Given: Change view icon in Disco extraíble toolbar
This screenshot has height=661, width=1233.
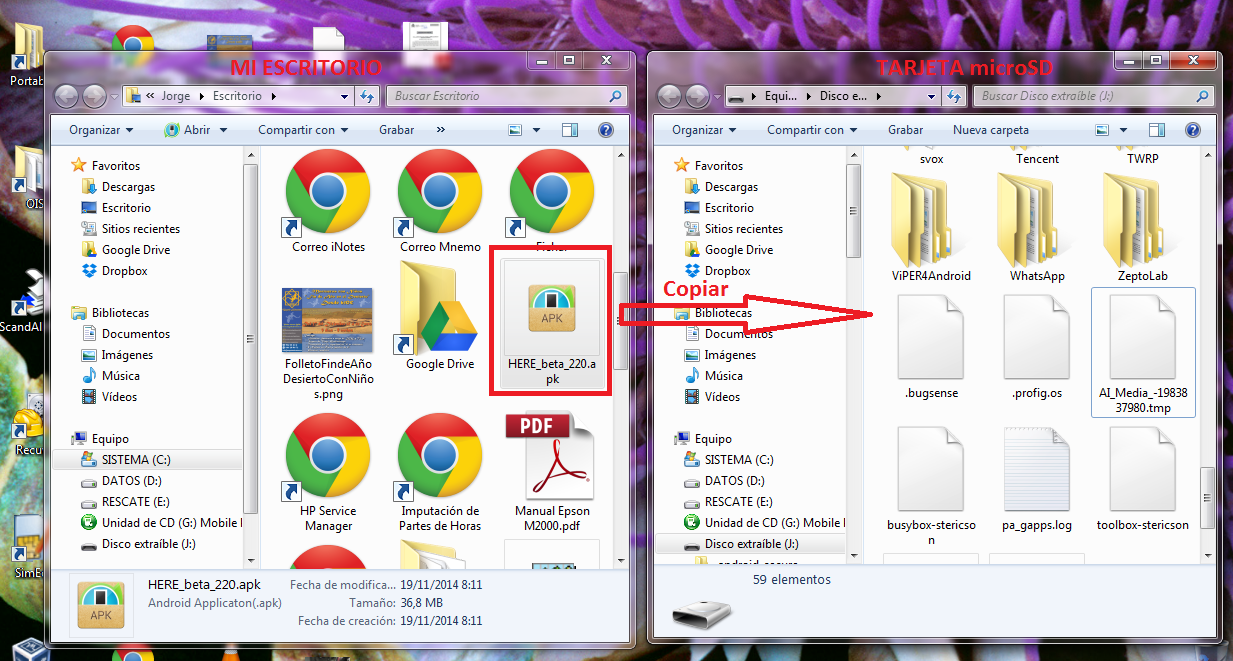Looking at the screenshot, I should [x=1103, y=130].
